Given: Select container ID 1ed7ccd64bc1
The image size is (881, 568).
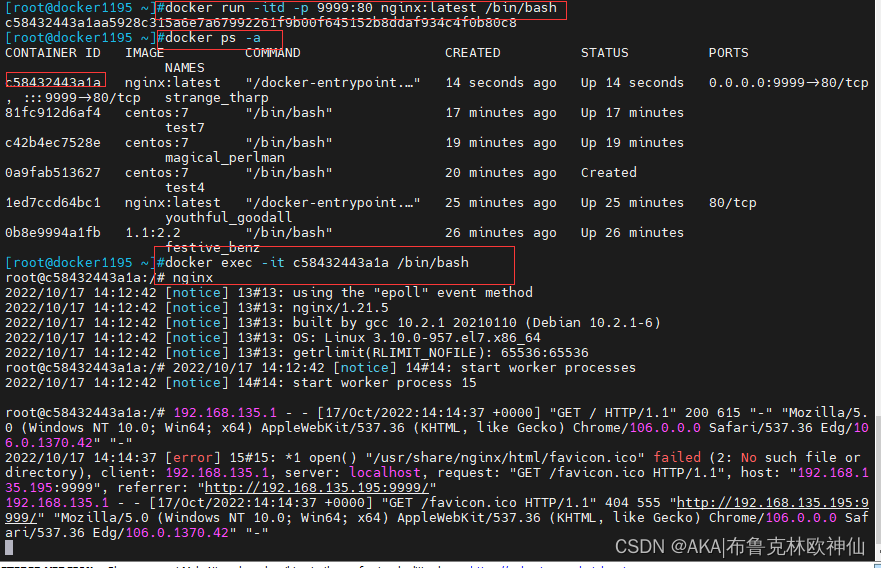Looking at the screenshot, I should coord(53,203).
